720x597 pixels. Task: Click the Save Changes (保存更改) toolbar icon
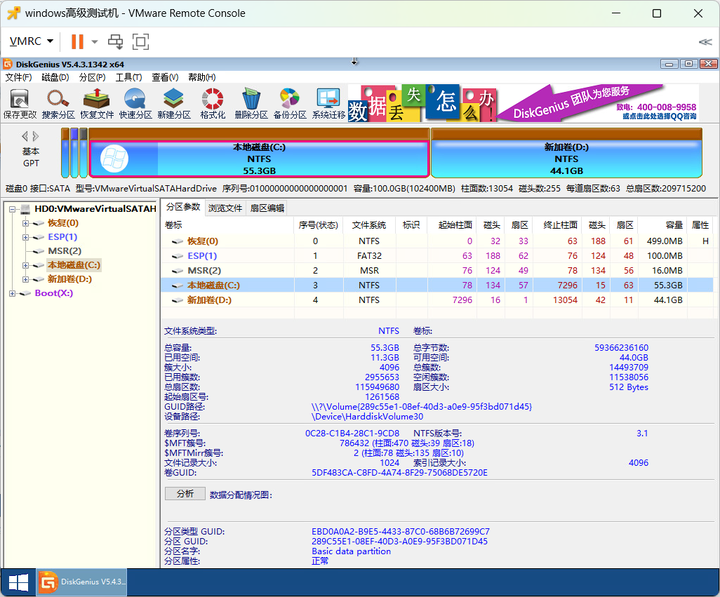click(20, 103)
